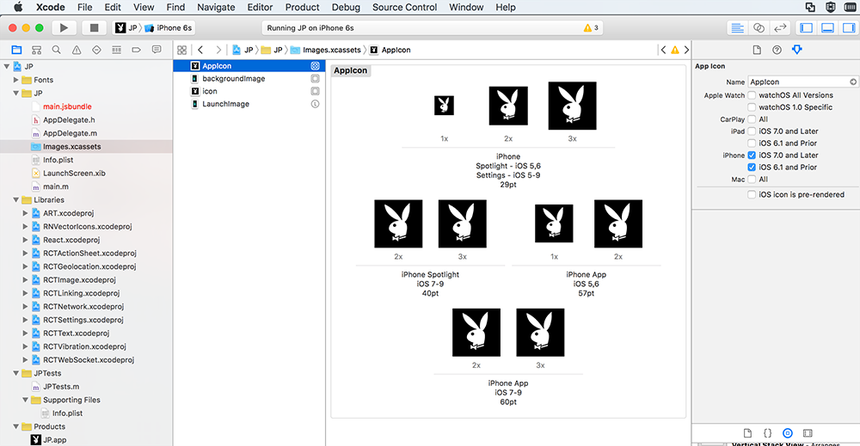Open the Issue navigator warning icon
This screenshot has width=860, height=446.
(75, 49)
